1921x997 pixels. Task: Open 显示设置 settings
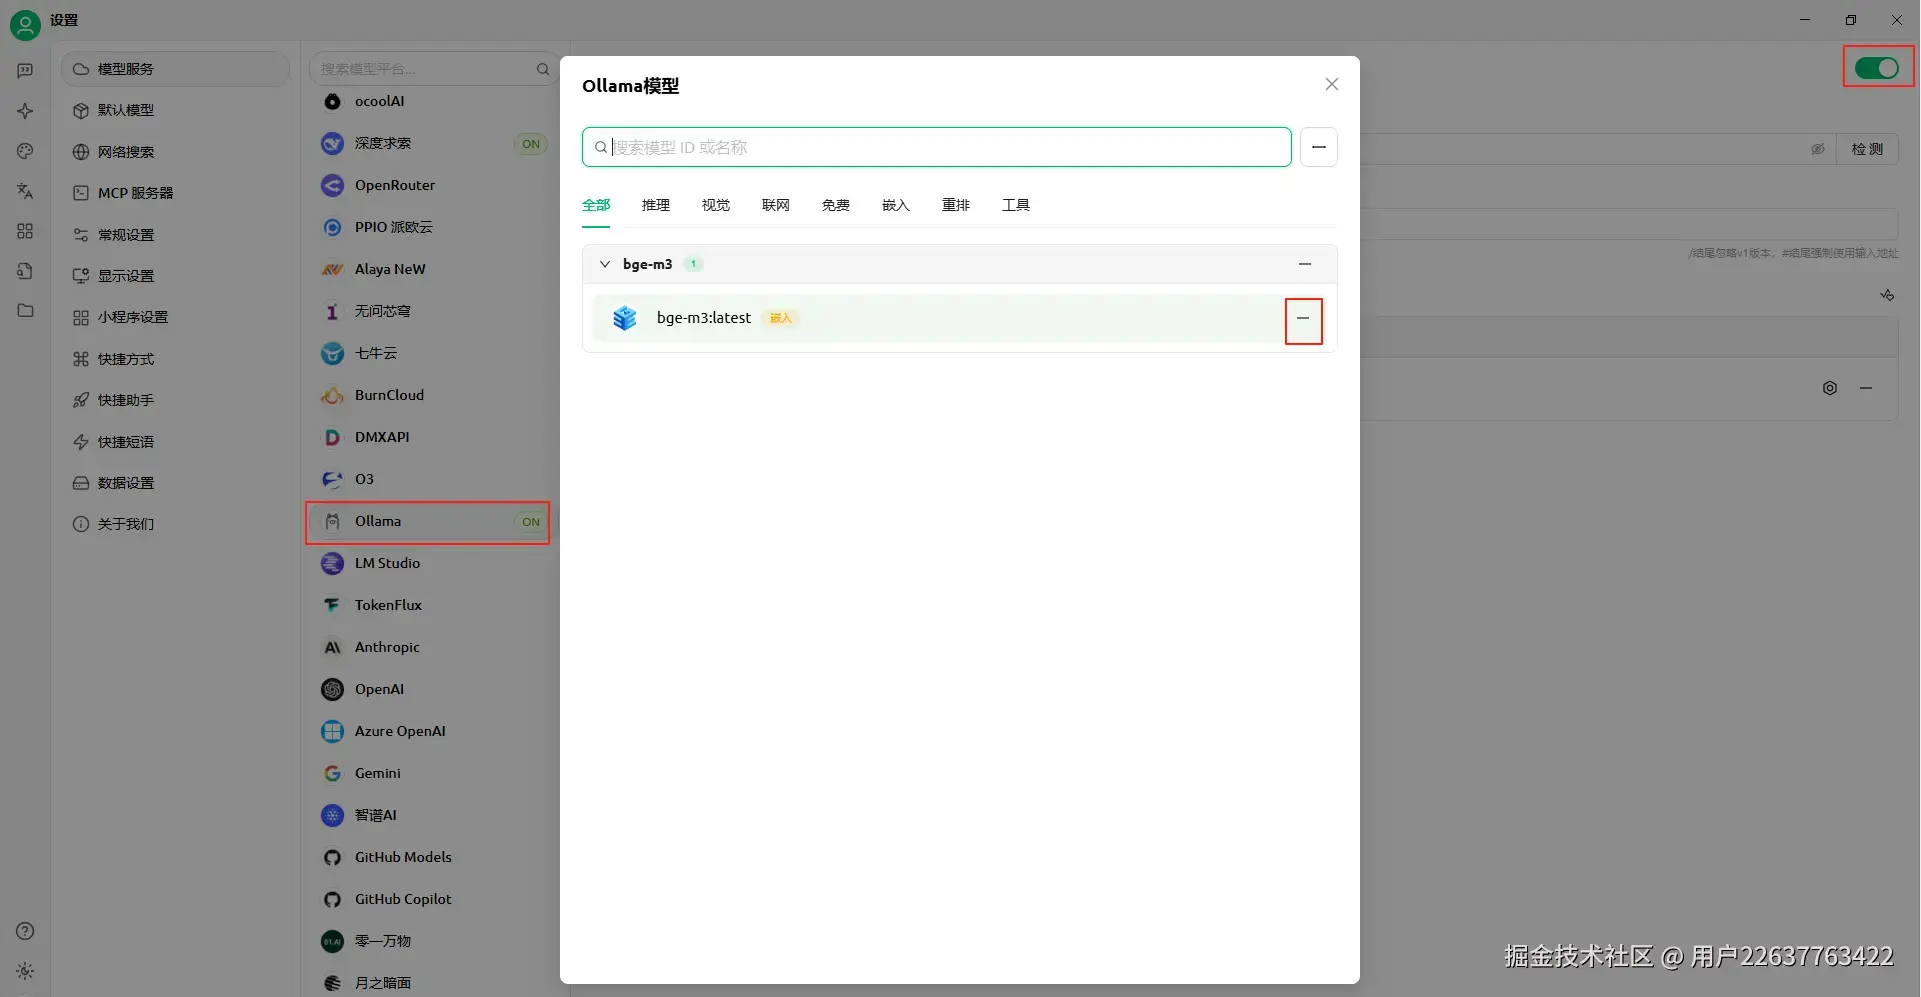(175, 276)
